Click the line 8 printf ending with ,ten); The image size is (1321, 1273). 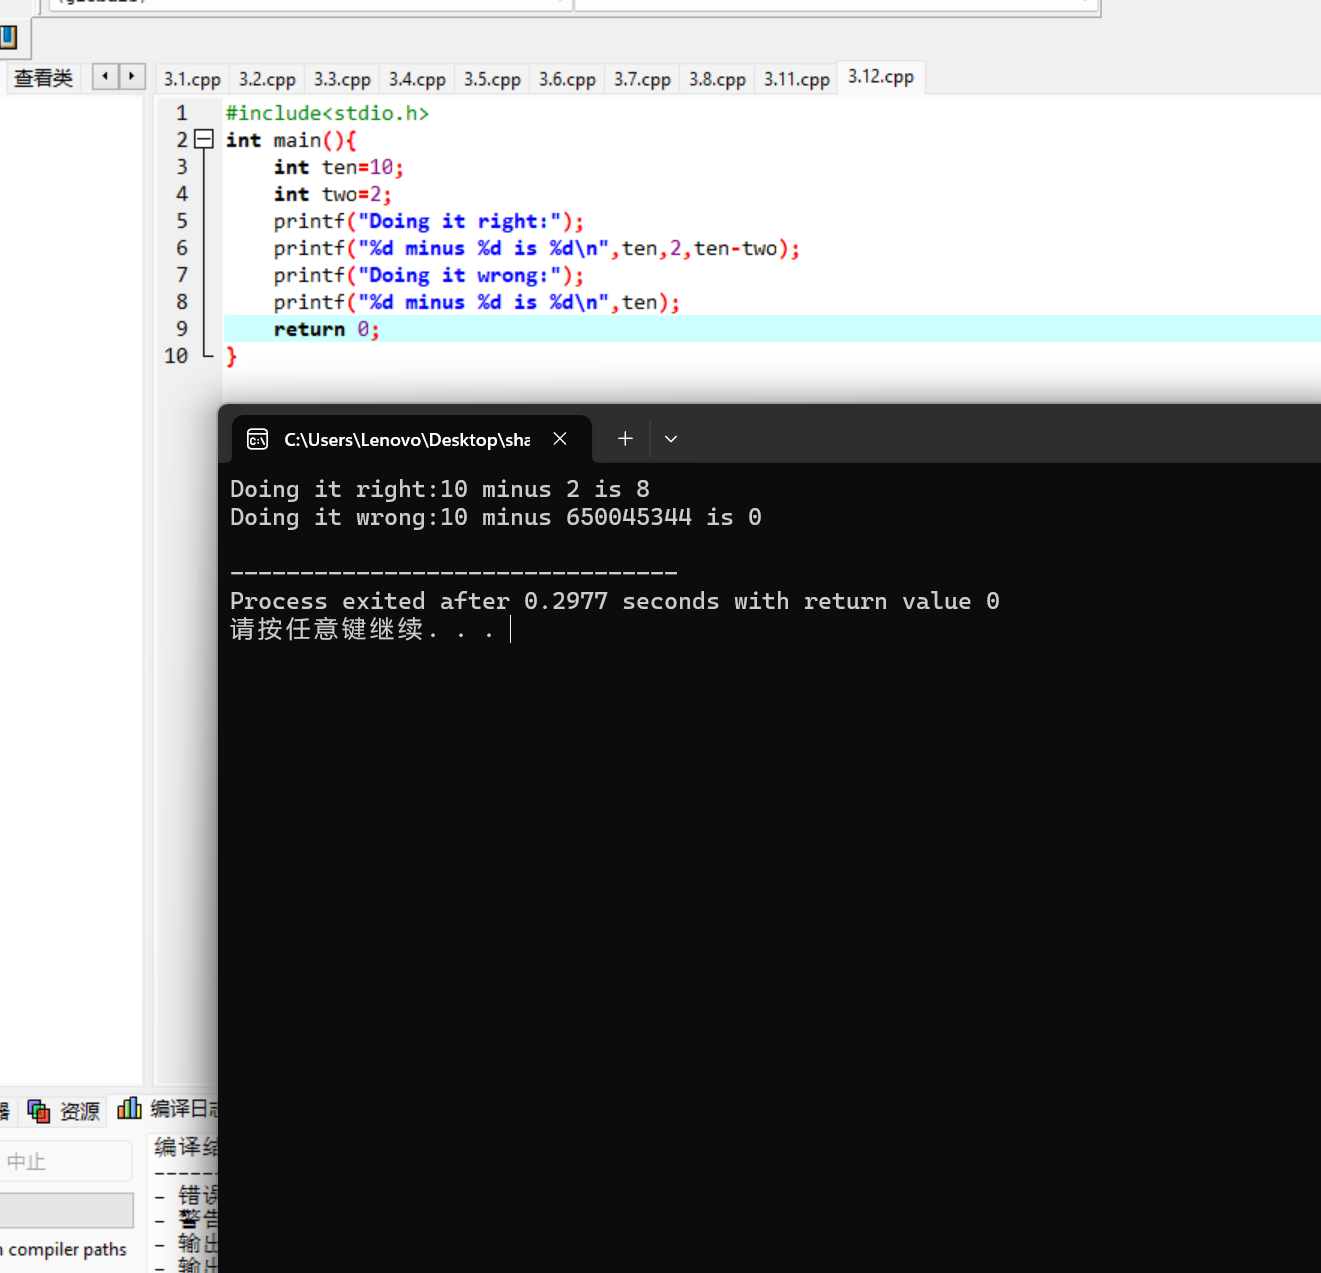(476, 302)
